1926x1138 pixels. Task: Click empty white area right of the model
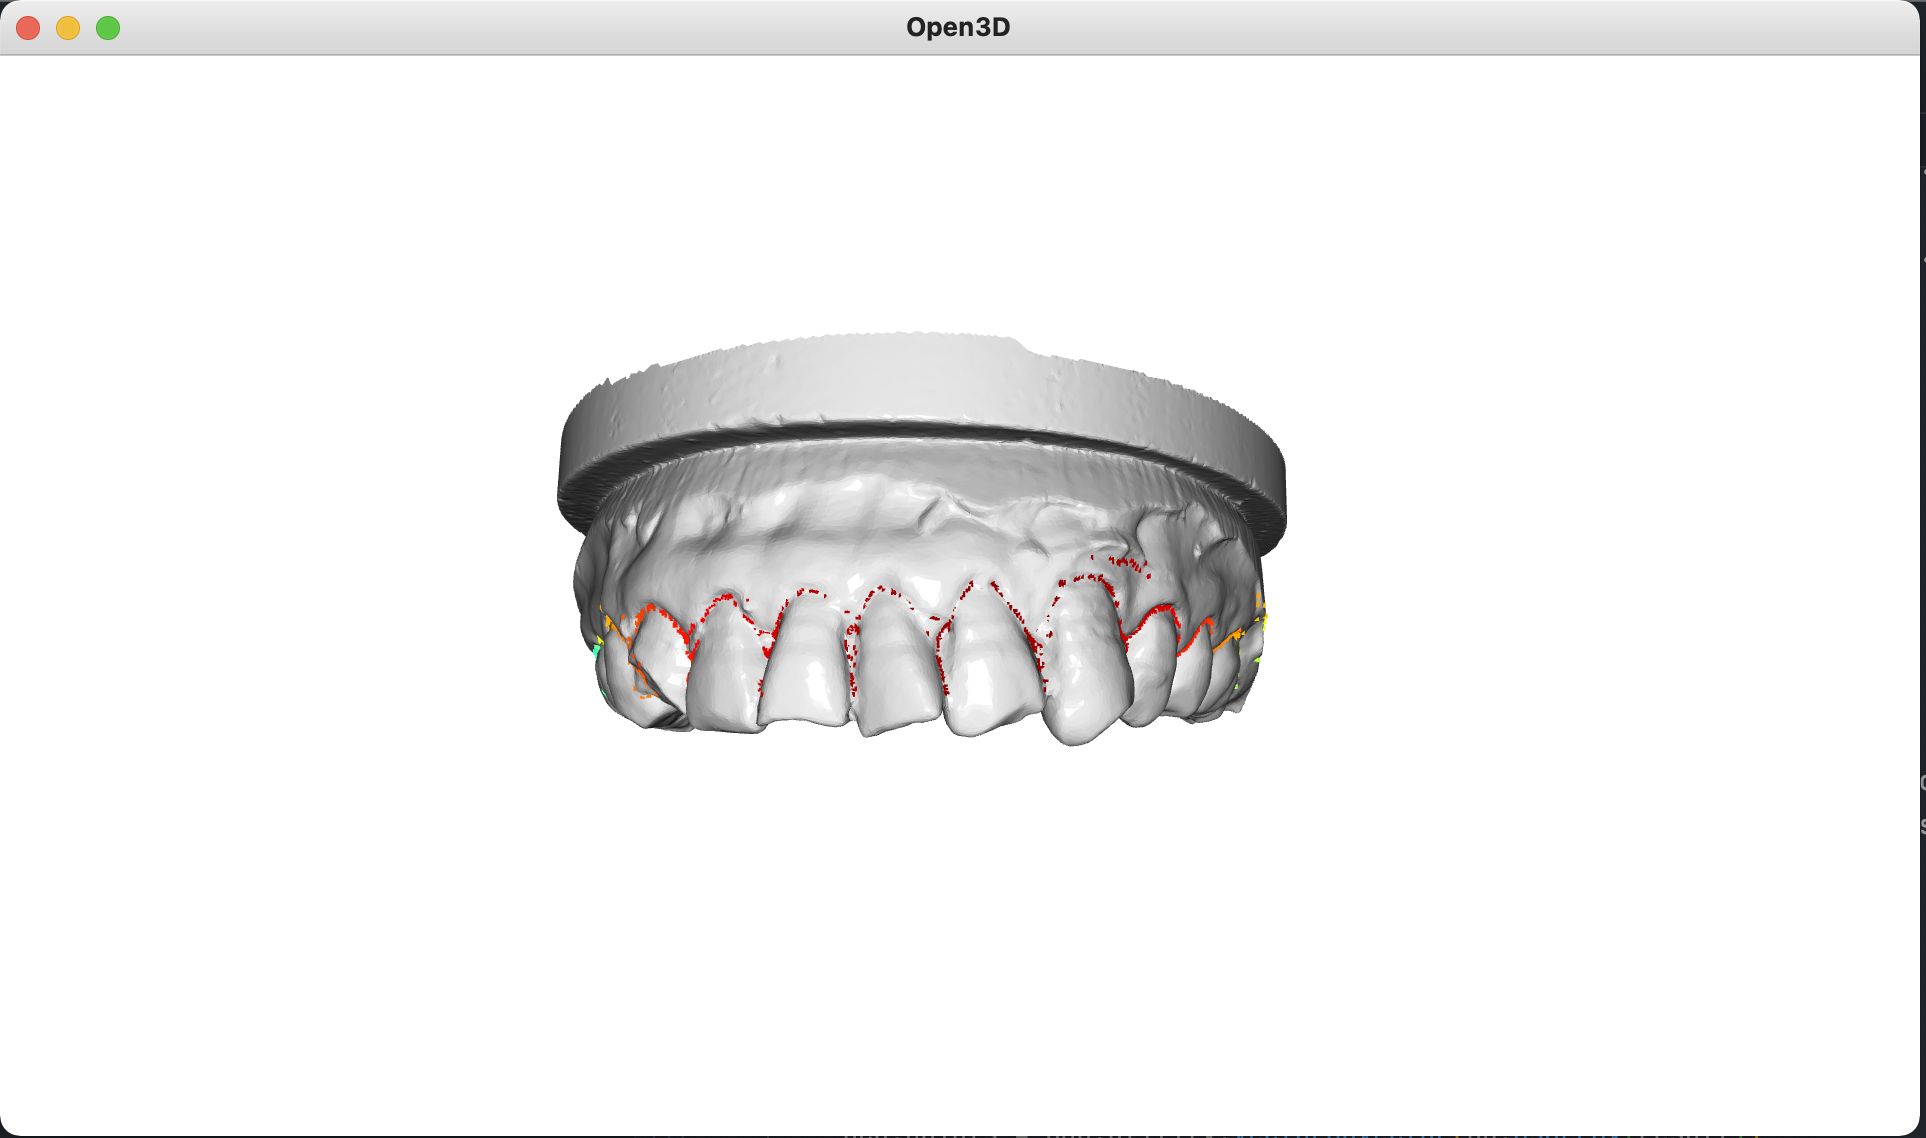click(1600, 550)
